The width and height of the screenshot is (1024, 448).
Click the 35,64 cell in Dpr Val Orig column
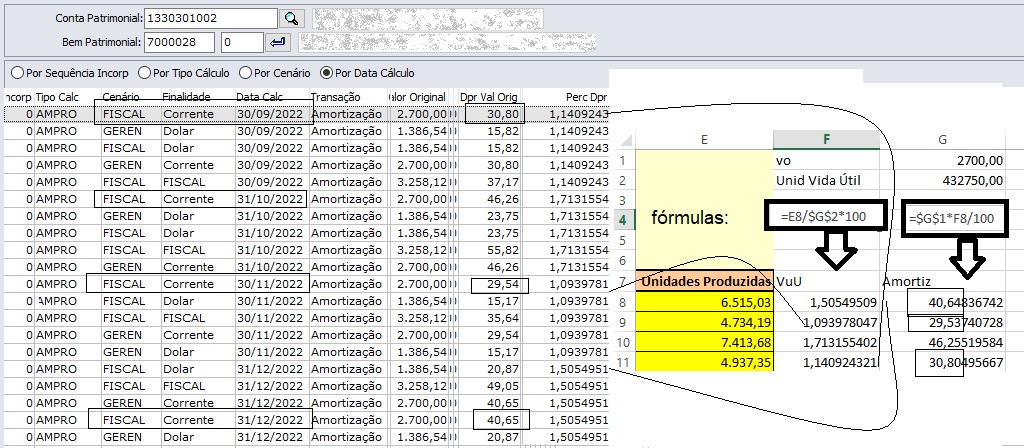506,317
